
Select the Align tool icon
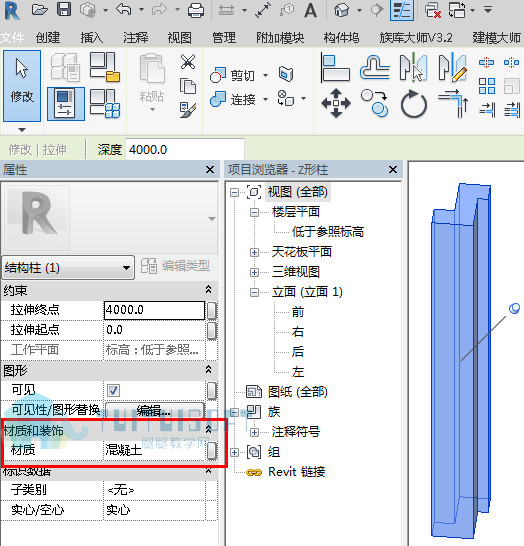[335, 67]
